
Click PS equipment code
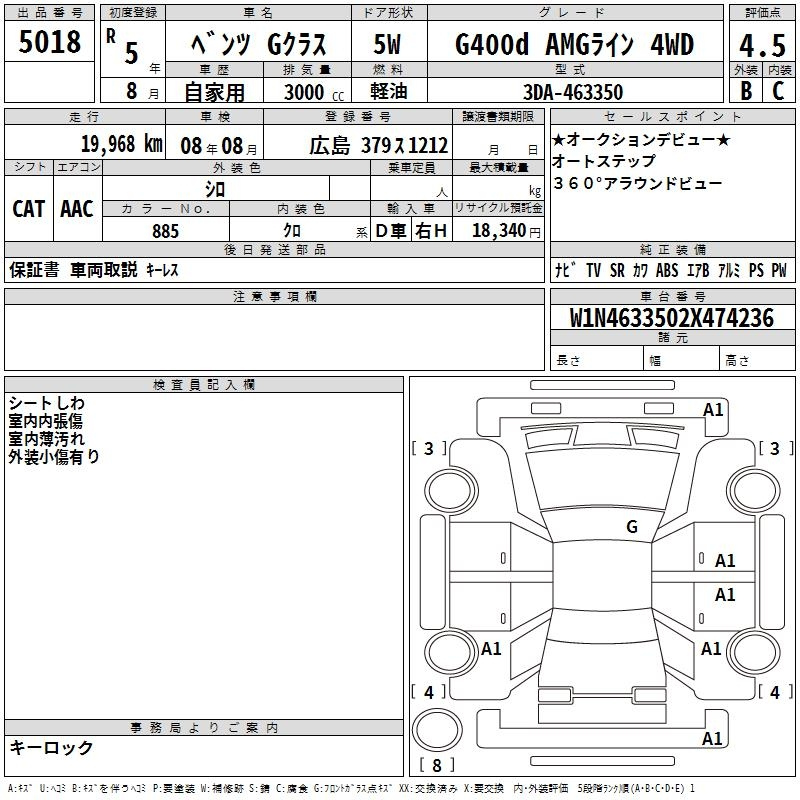pos(757,270)
